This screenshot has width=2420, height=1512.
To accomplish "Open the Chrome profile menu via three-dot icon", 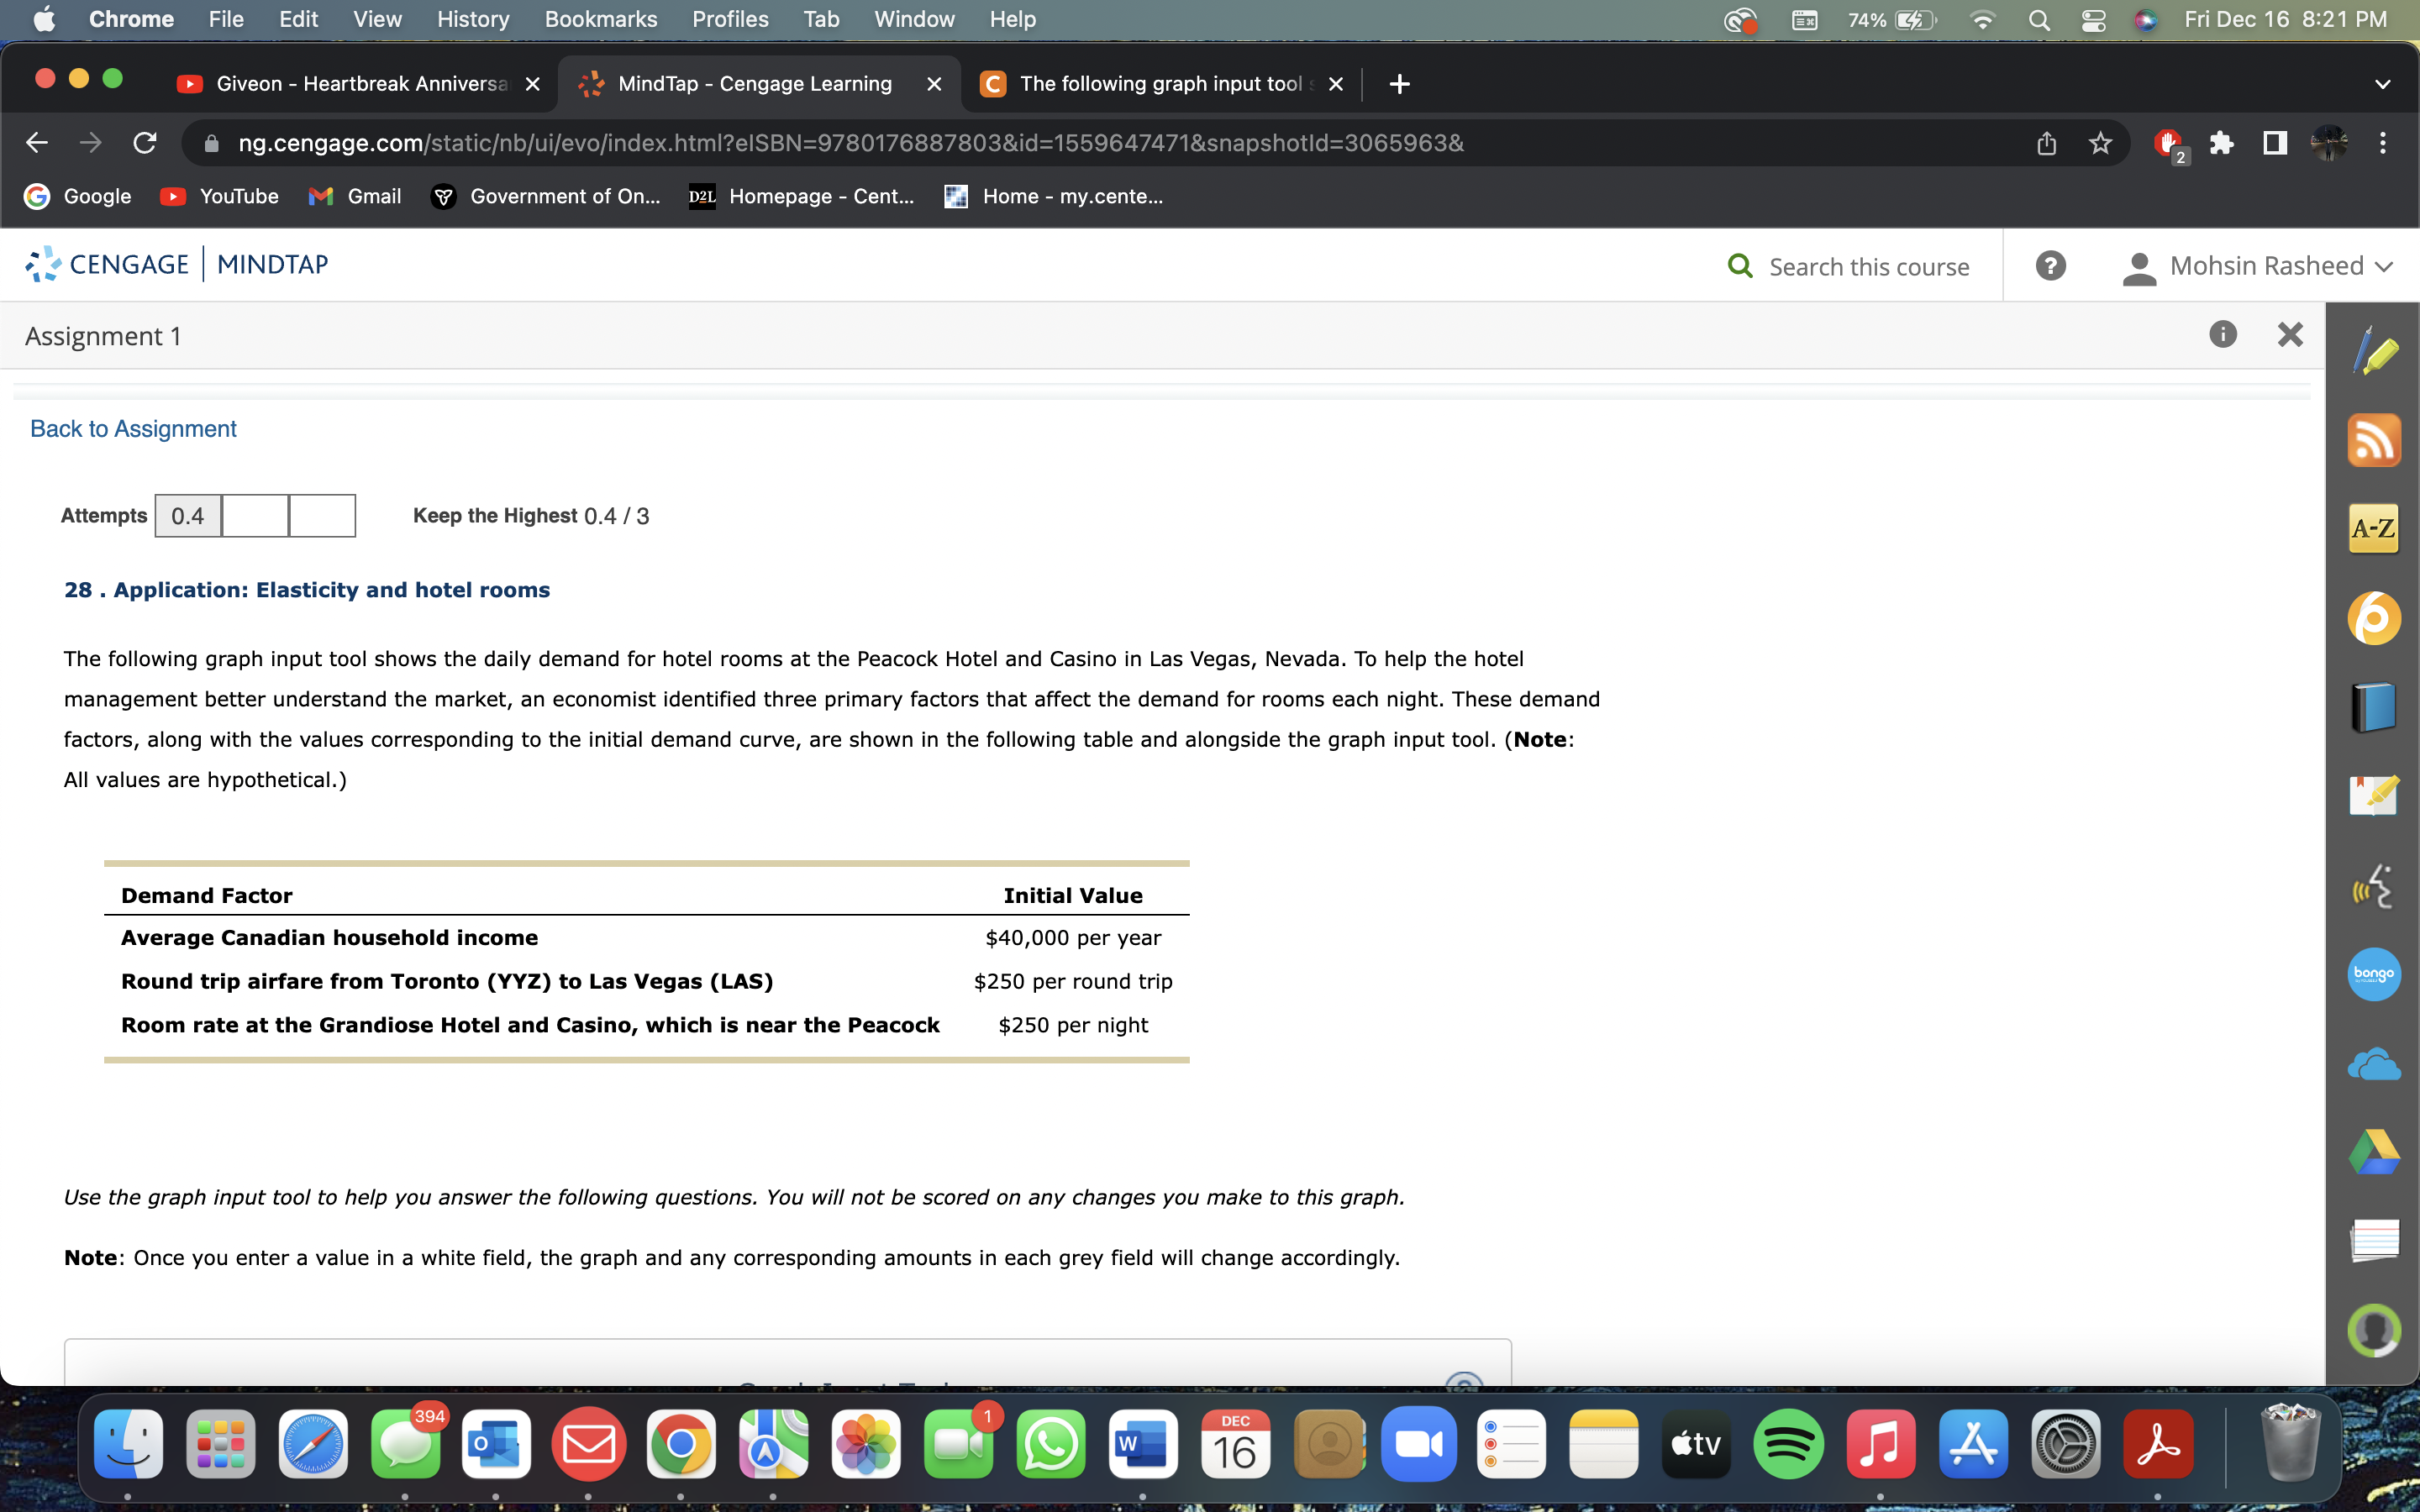I will tap(2383, 143).
